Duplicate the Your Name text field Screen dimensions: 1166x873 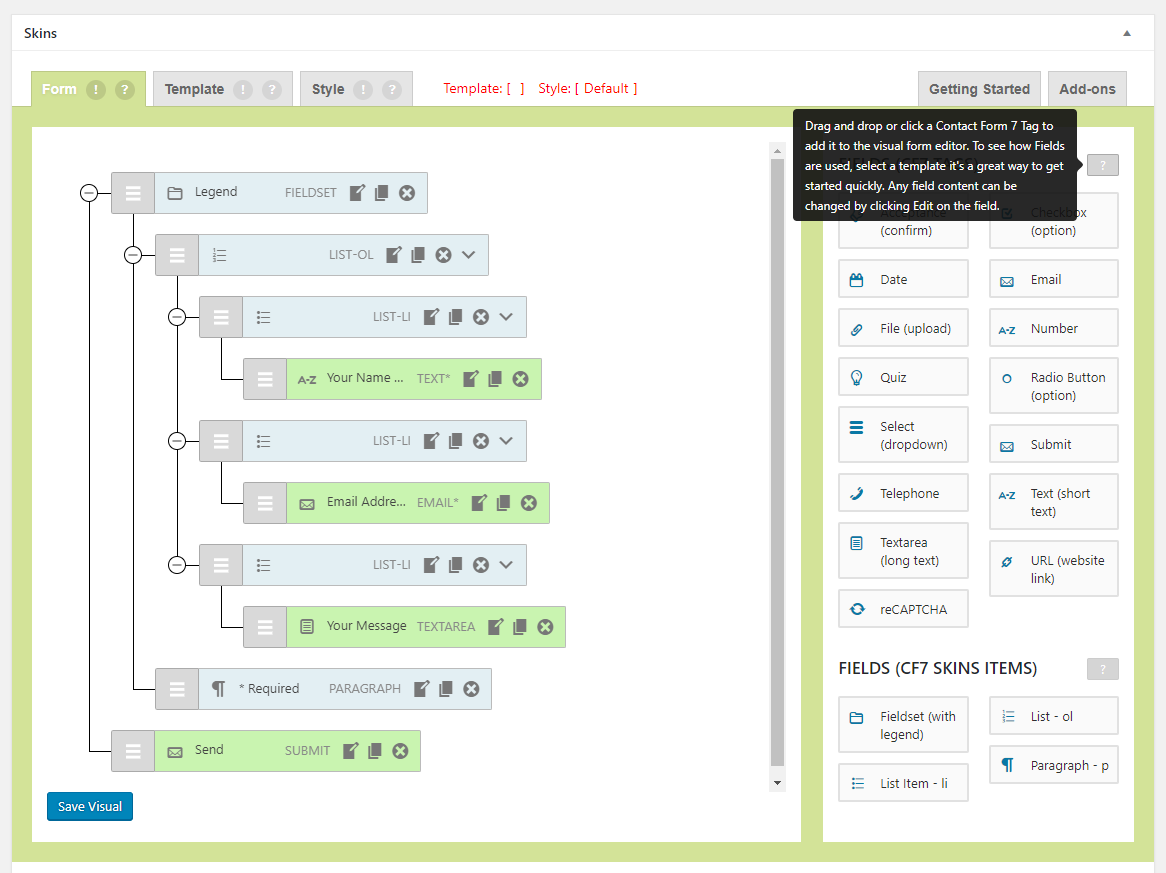[495, 379]
